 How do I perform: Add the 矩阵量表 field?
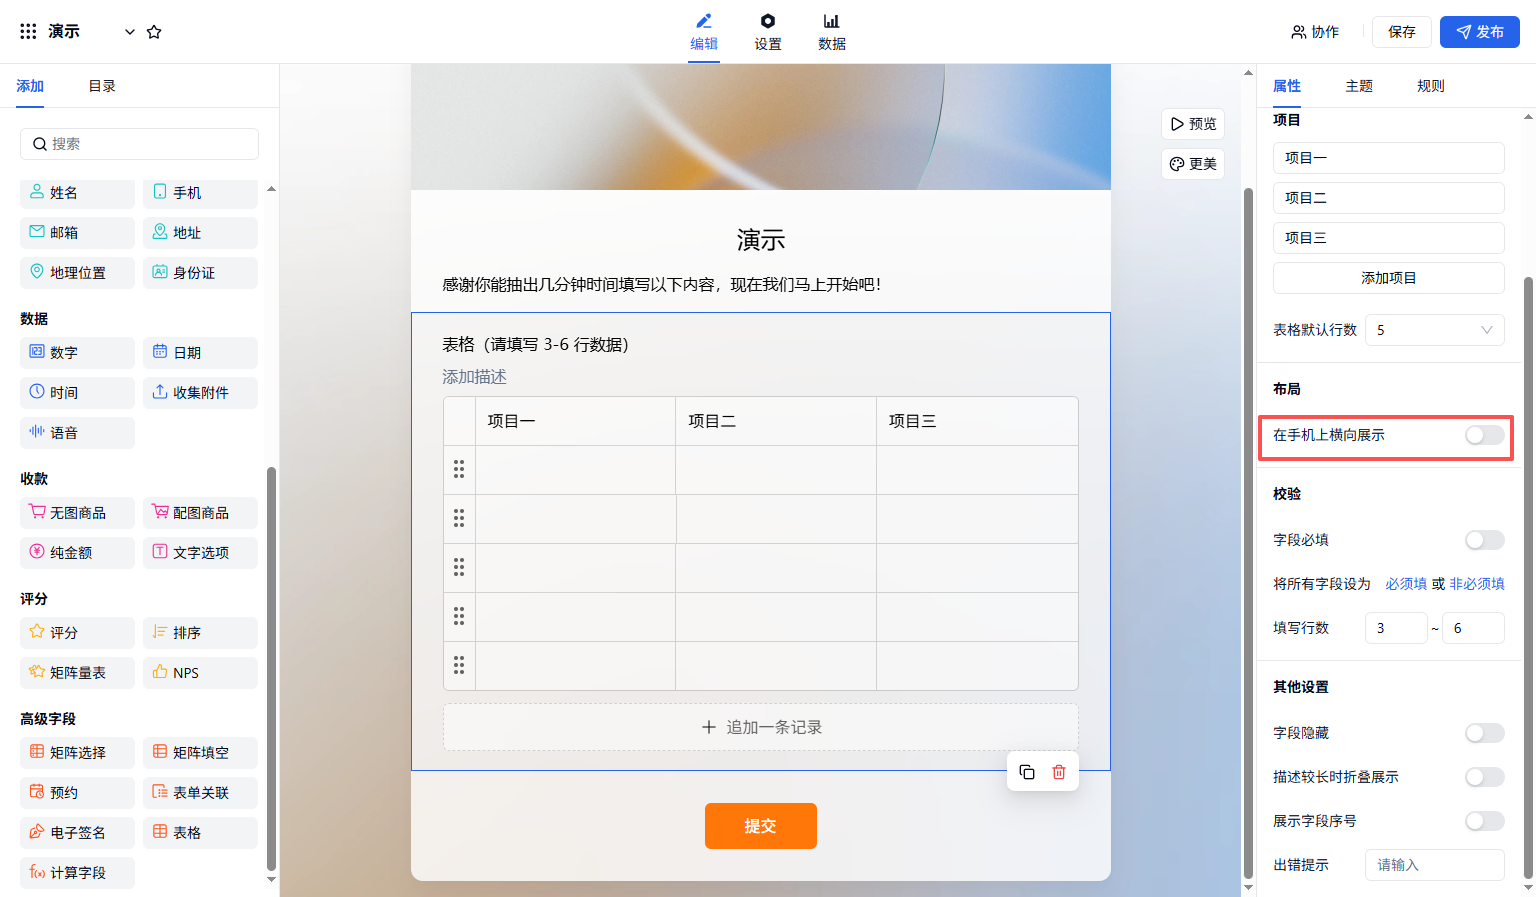click(77, 673)
